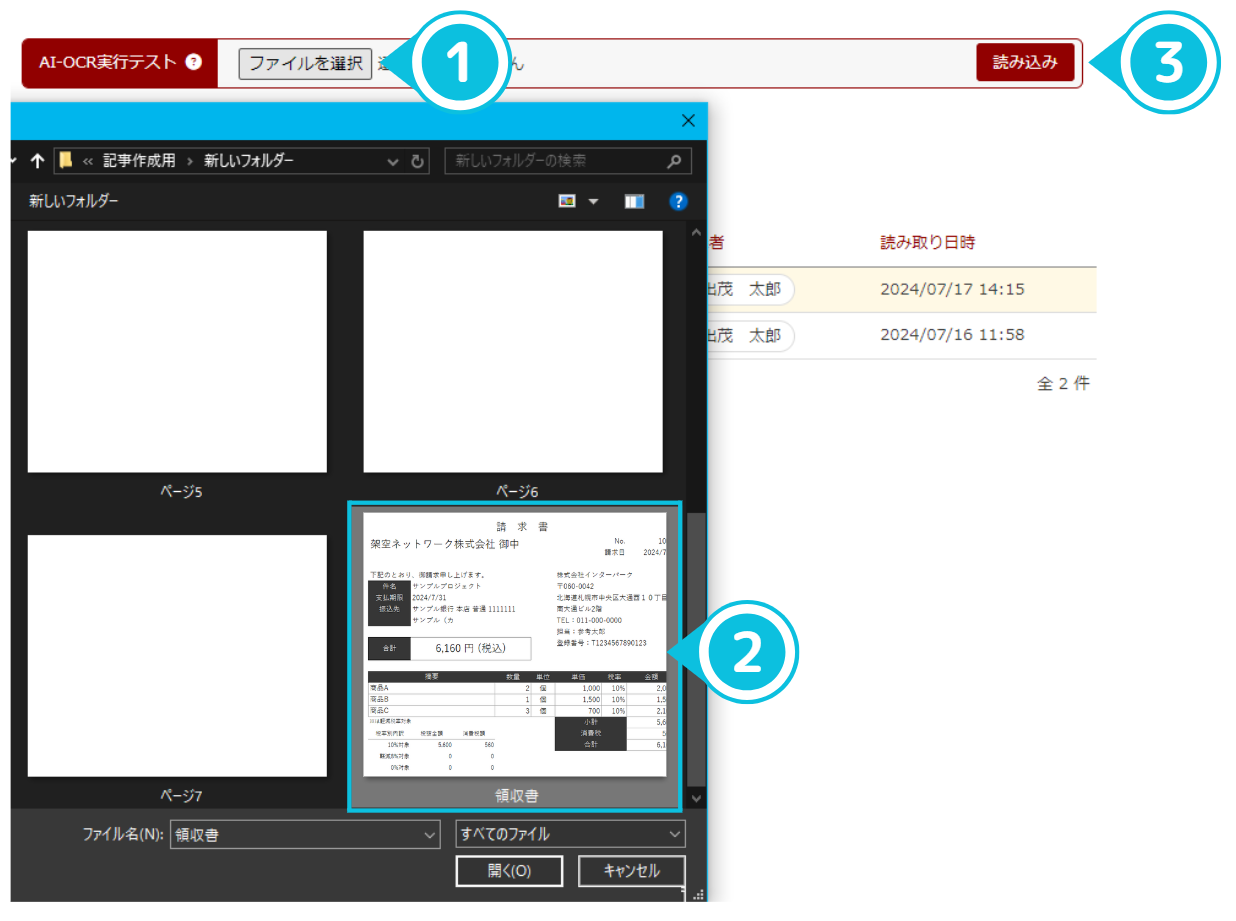Open the blue help icon in the file dialog
Image resolution: width=1236 pixels, height=921 pixels.
[679, 201]
